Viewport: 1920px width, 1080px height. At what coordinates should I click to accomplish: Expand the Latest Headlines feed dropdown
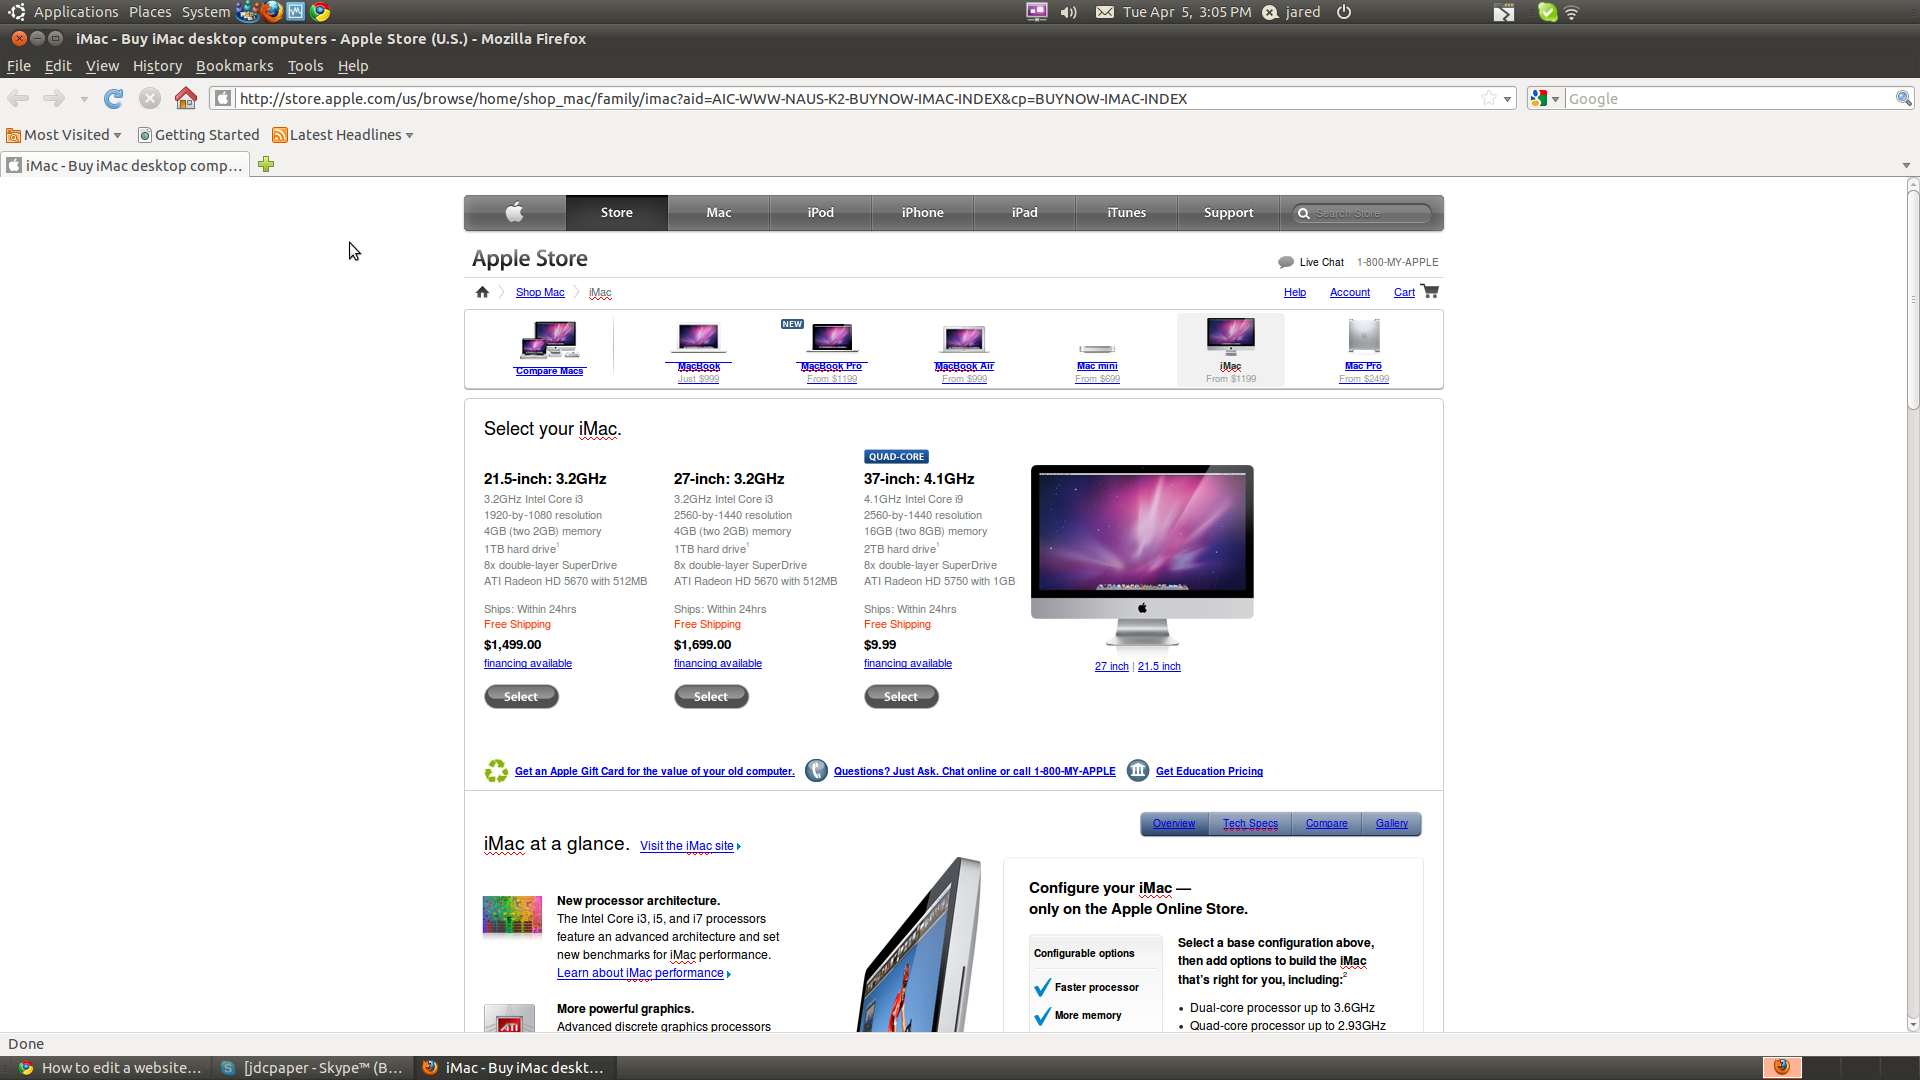pos(343,135)
